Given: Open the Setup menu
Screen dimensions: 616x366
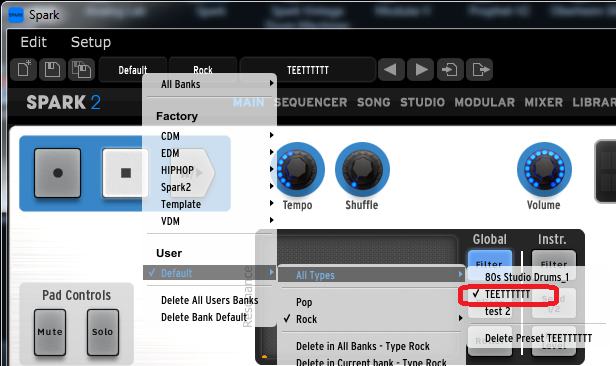Looking at the screenshot, I should (x=91, y=42).
